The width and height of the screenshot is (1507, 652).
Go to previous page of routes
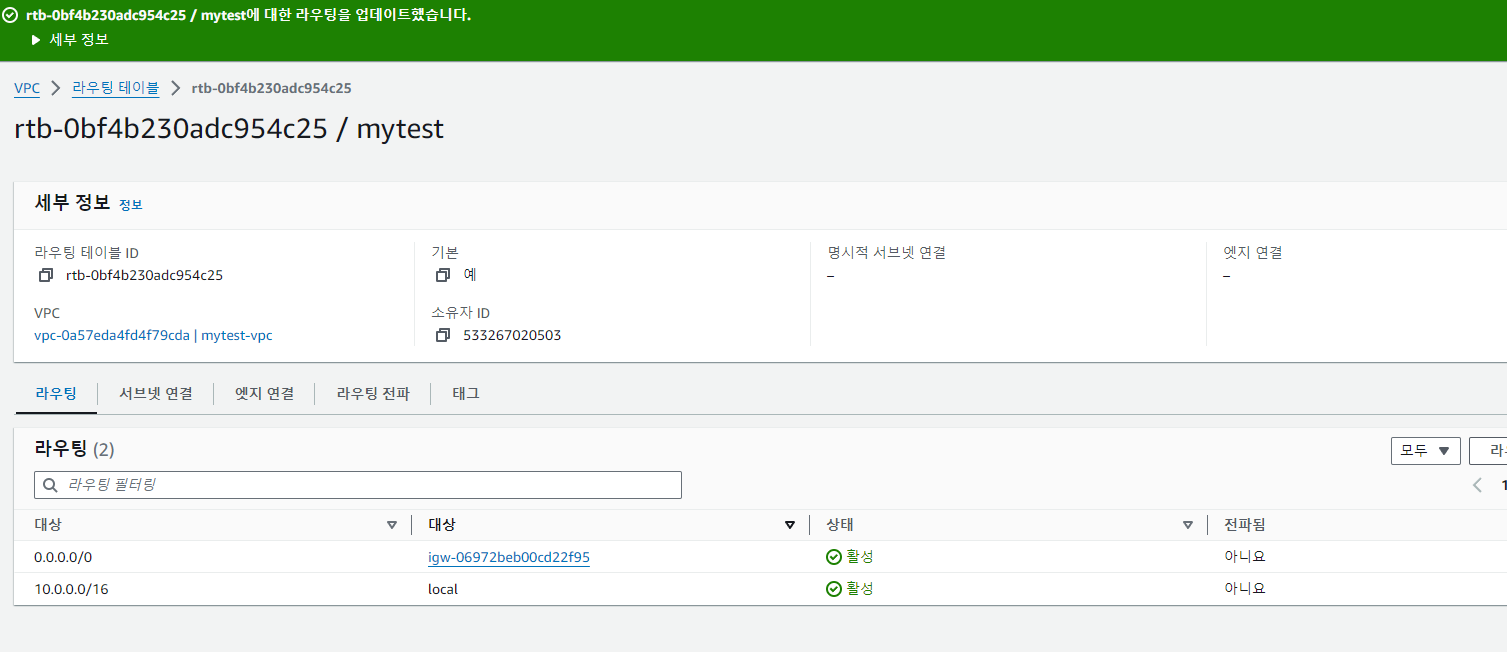tap(1477, 485)
